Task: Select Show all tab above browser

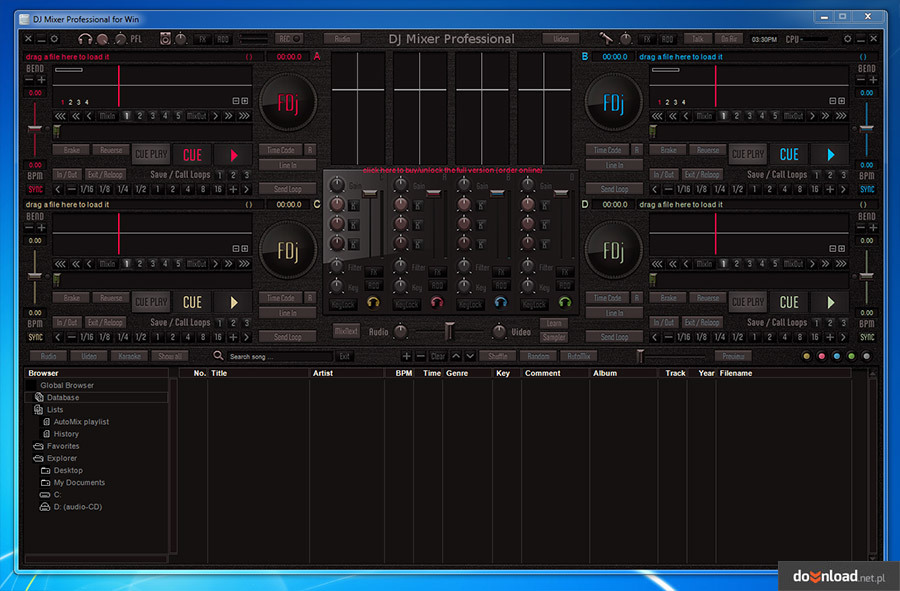Action: click(x=170, y=356)
